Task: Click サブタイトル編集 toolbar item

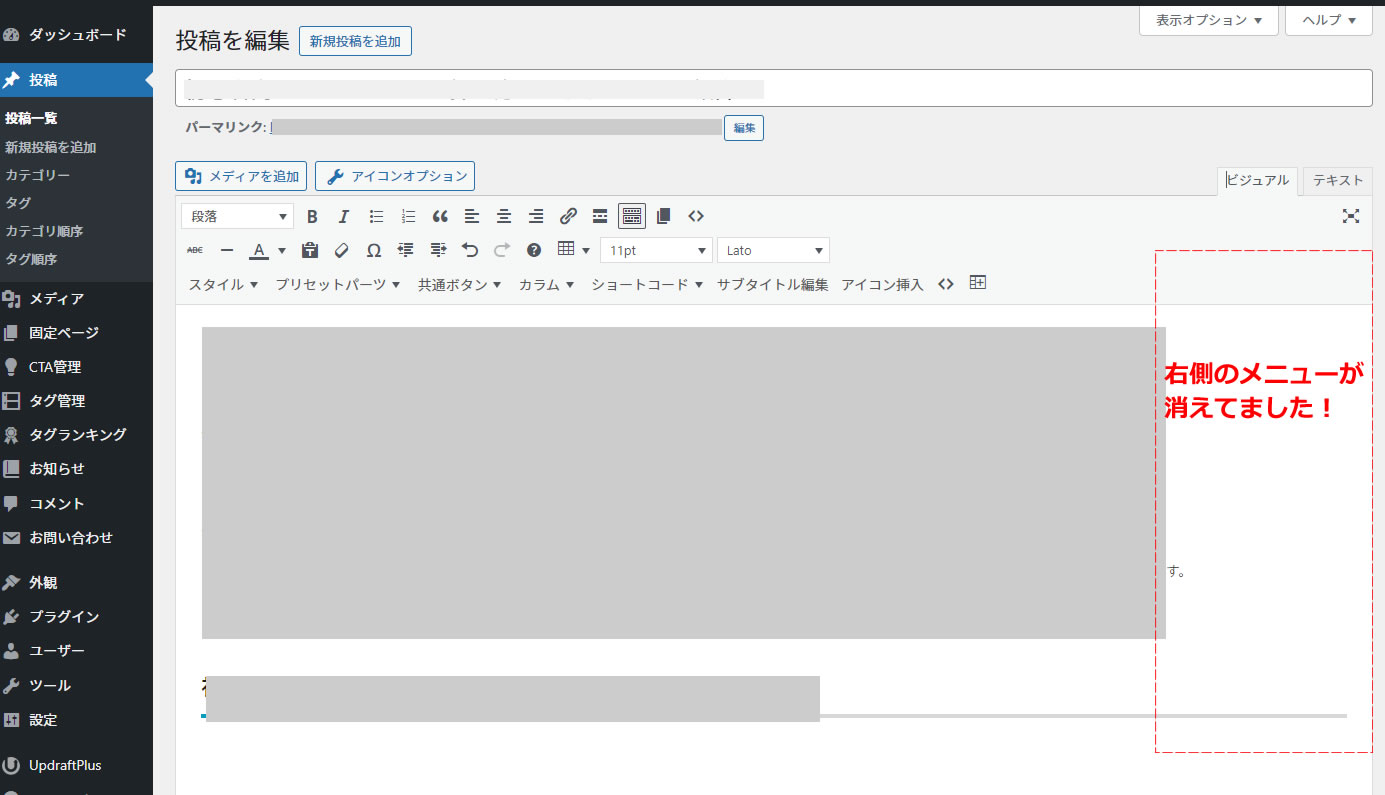Action: click(x=773, y=284)
